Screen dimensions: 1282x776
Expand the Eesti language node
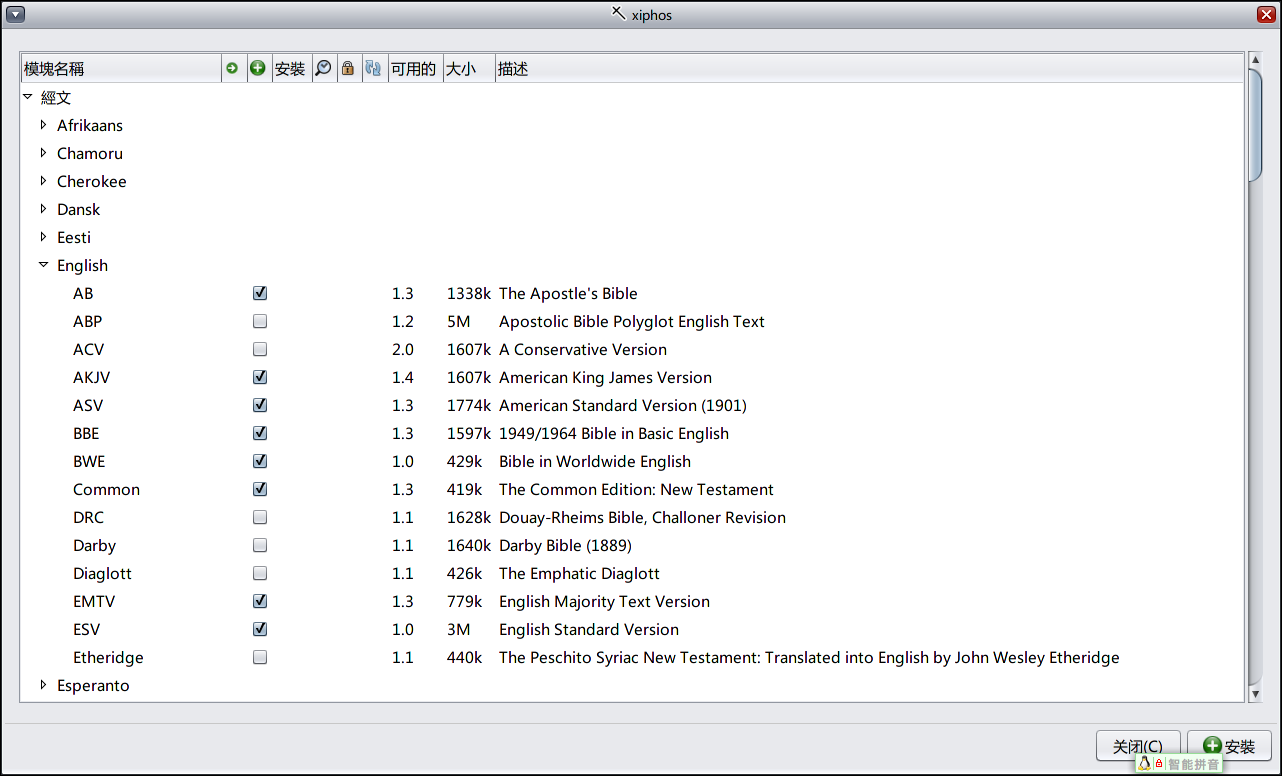[x=43, y=237]
